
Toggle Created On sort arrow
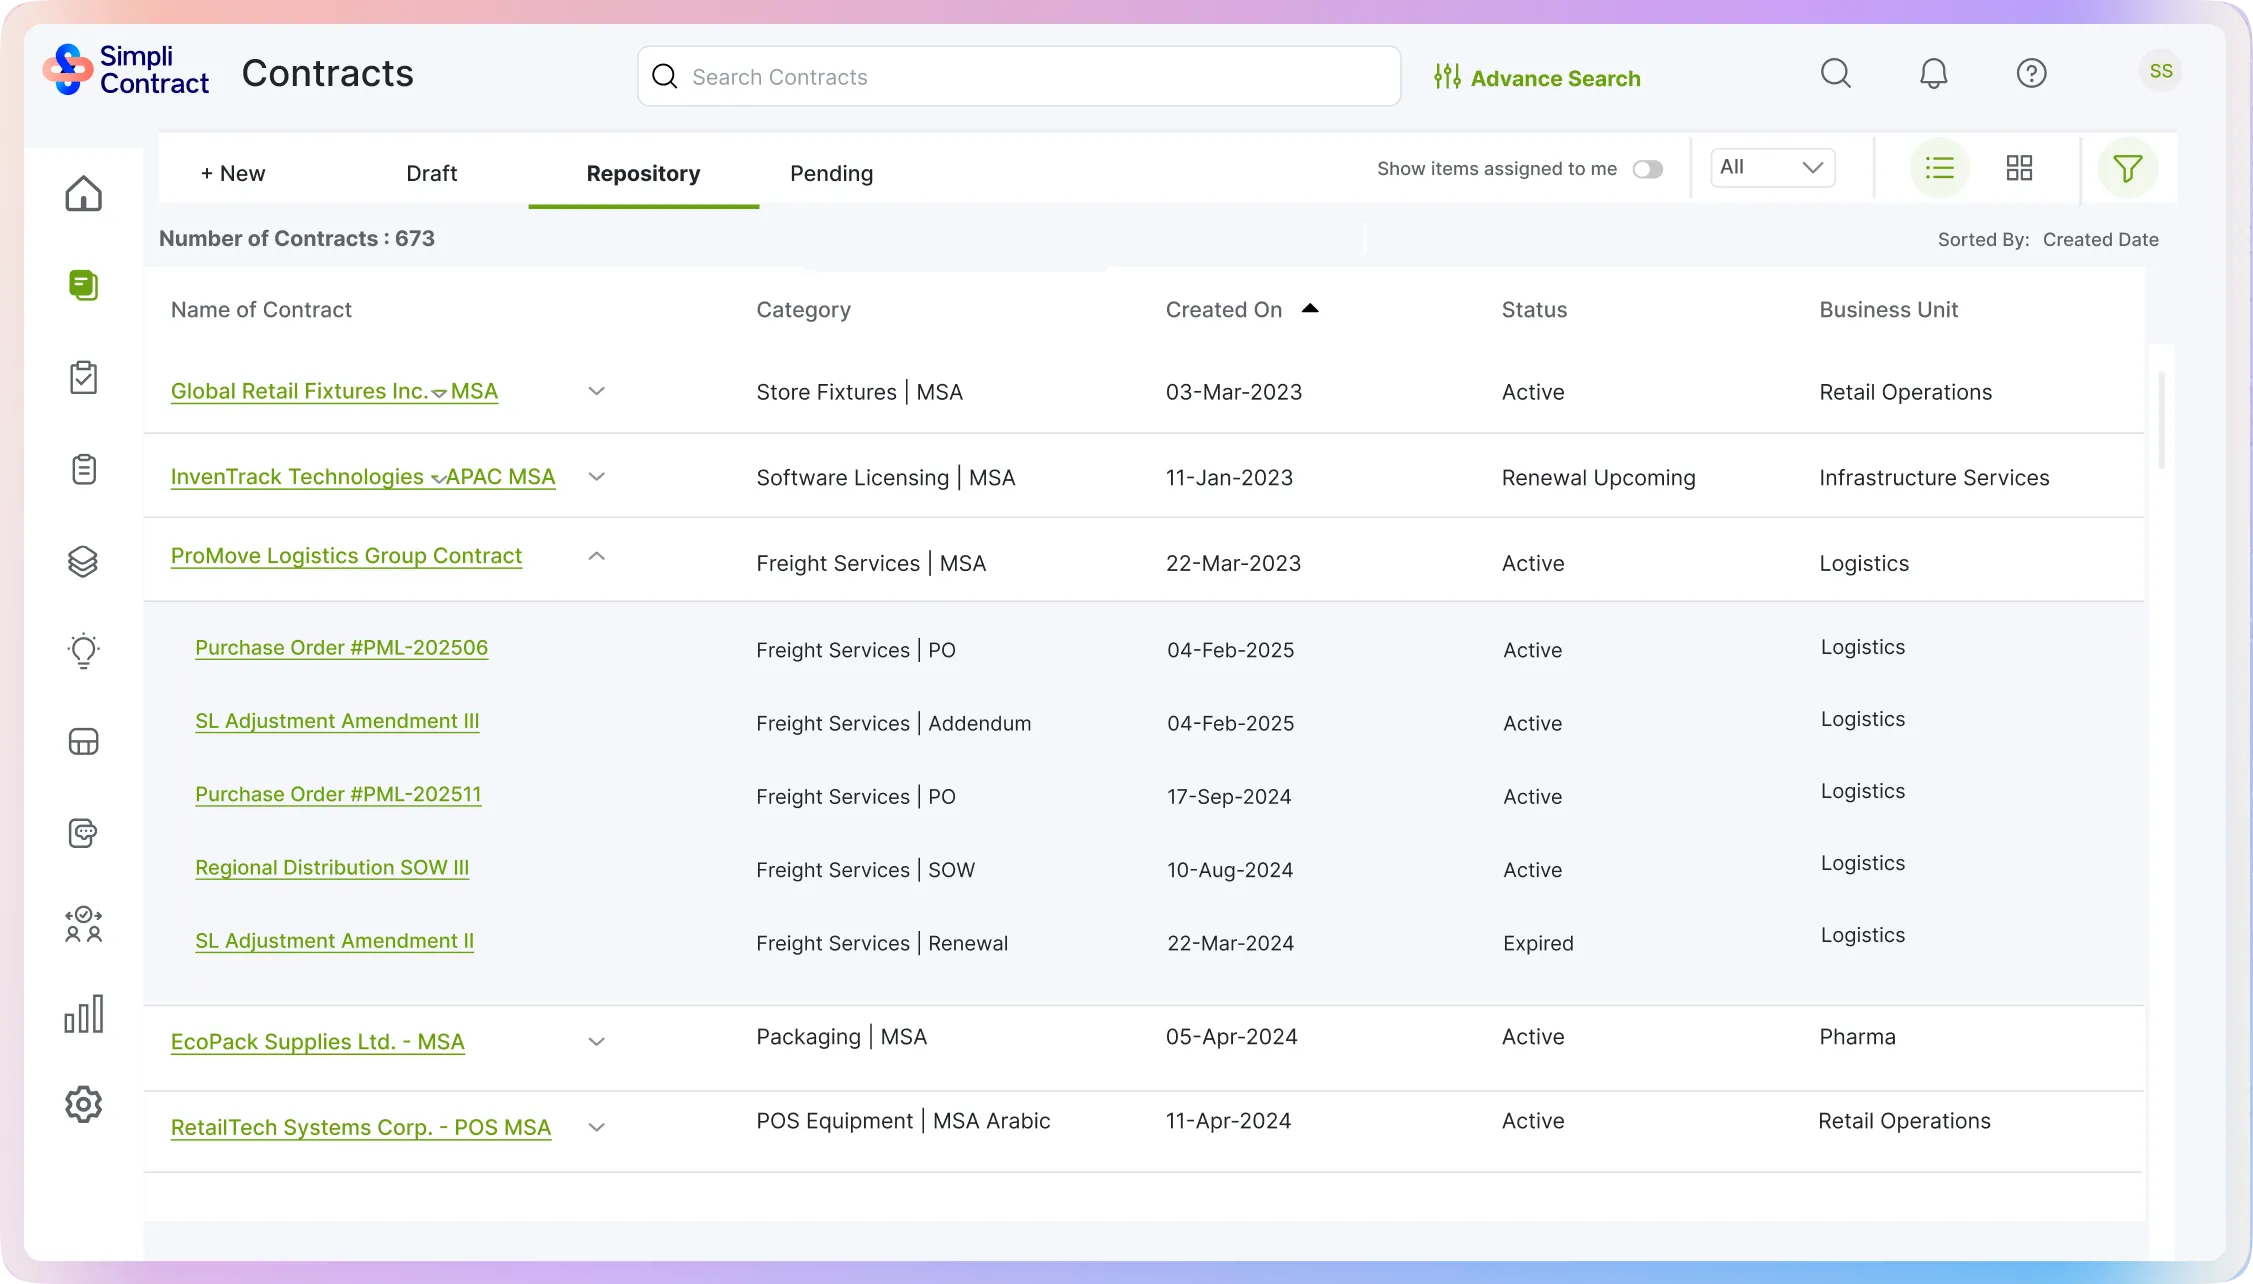[1310, 309]
